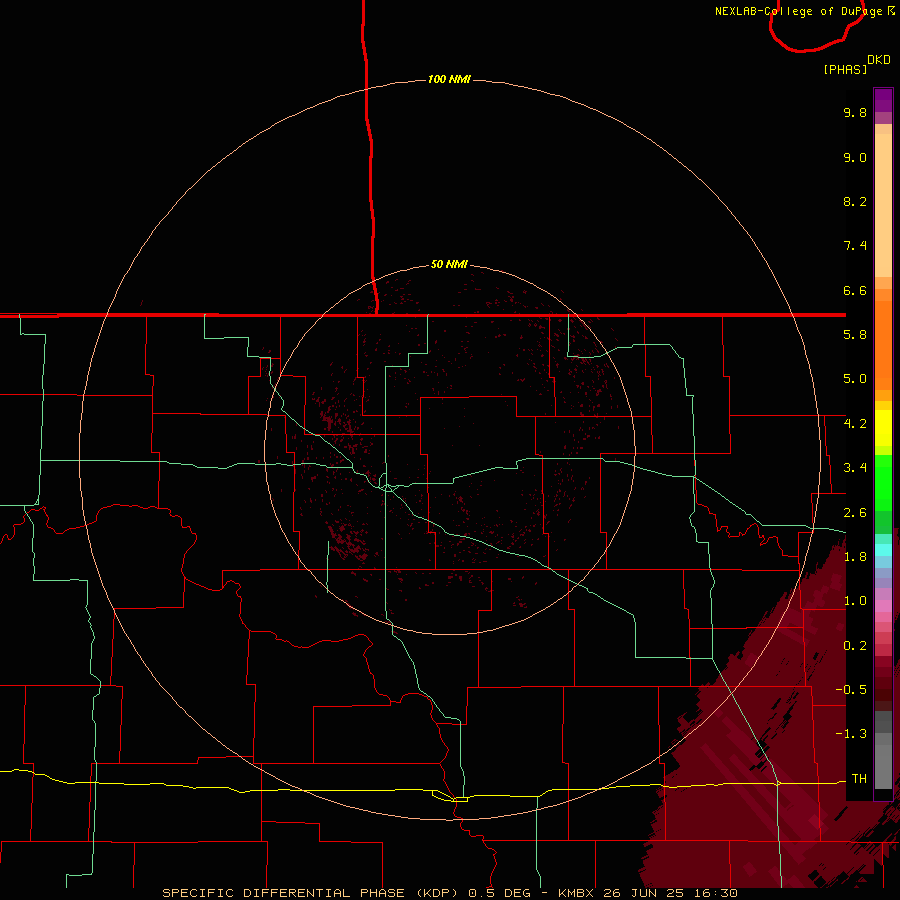Click the 8.2 scale value
900x900 pixels.
(x=855, y=201)
